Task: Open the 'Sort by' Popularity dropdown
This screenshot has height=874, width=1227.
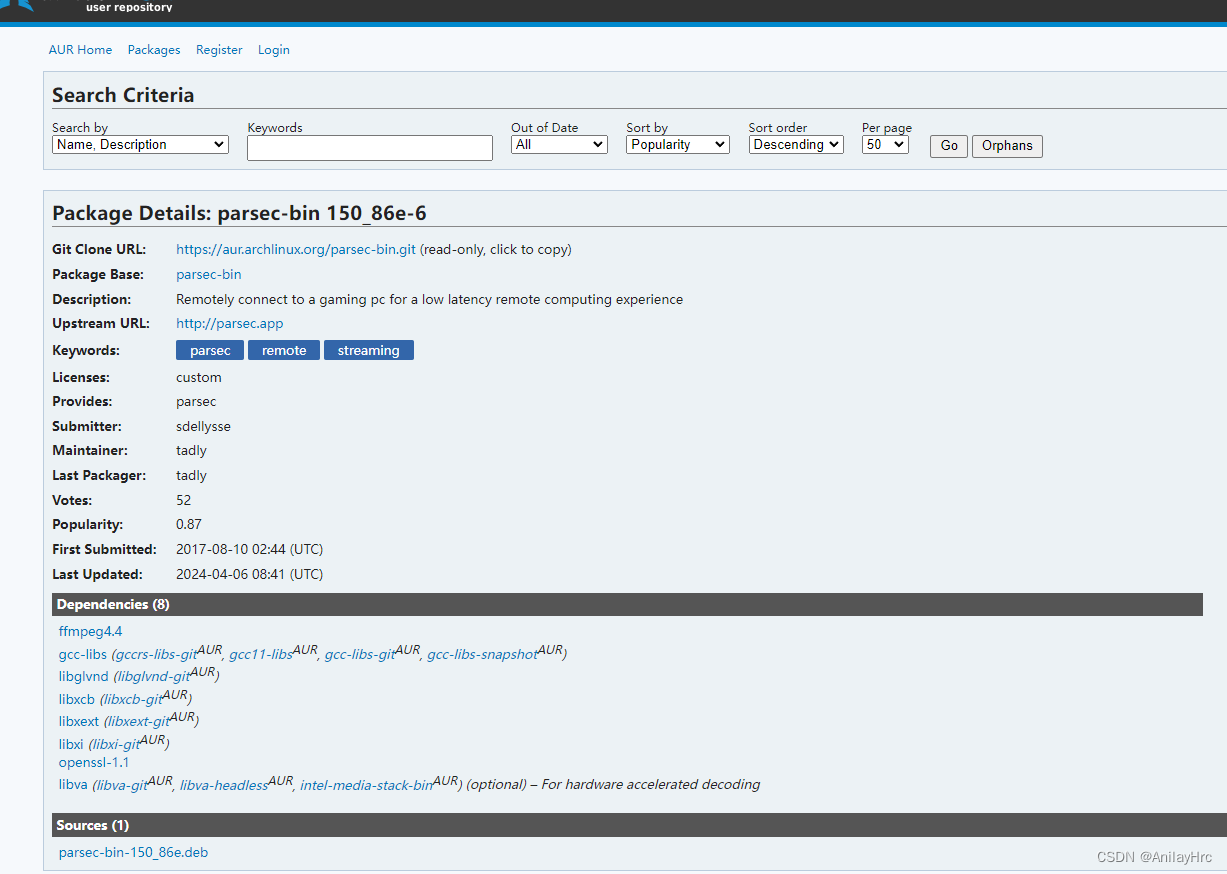Action: 677,144
